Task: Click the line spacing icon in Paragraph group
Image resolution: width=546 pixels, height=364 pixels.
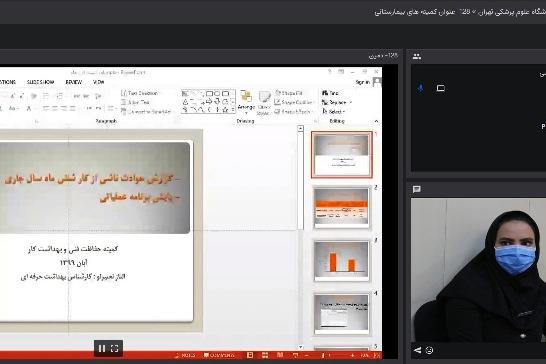Action: point(99,96)
